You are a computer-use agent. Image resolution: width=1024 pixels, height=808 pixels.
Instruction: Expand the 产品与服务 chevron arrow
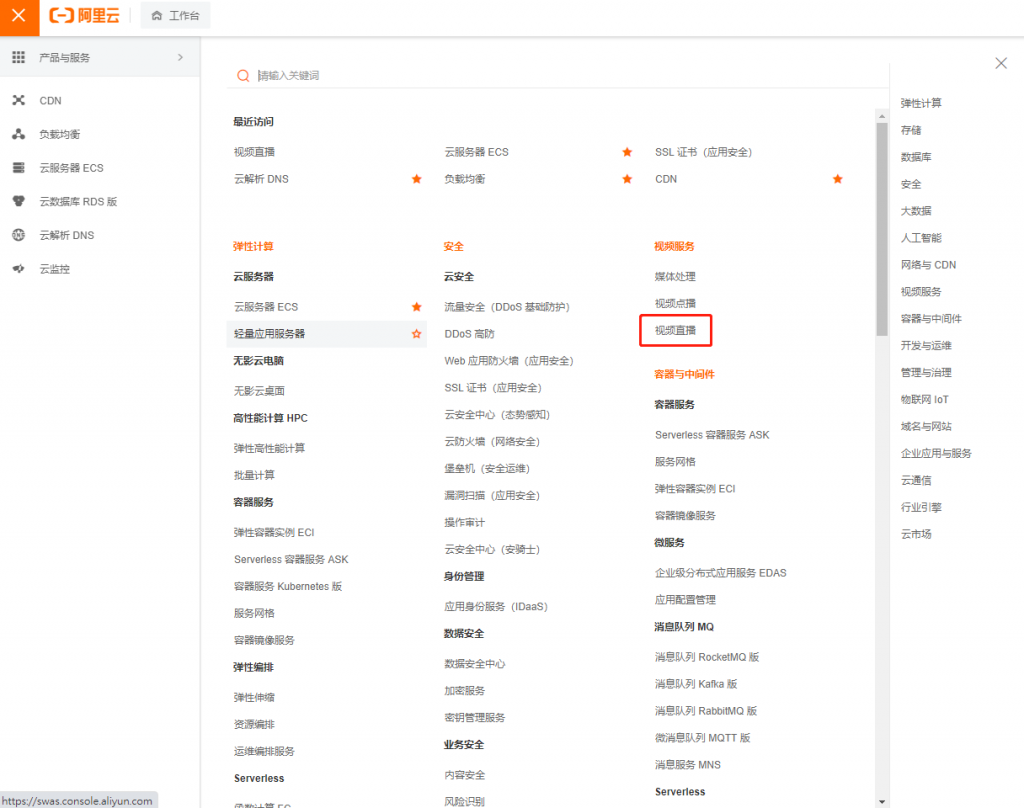180,57
